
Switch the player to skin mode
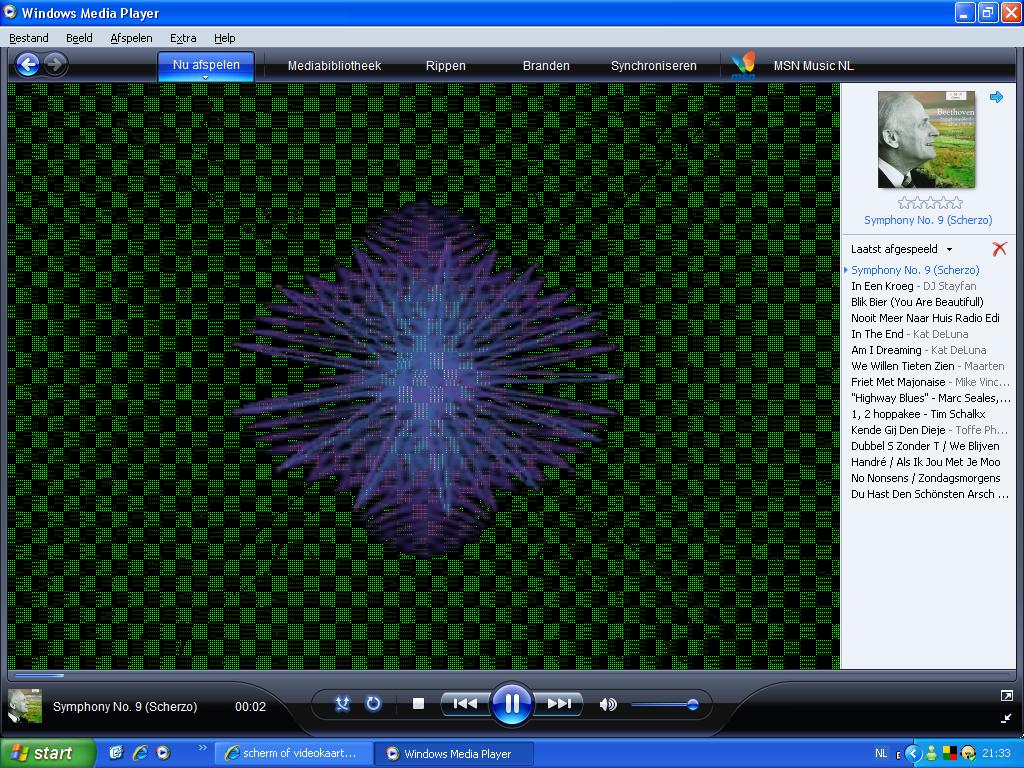coord(1006,718)
